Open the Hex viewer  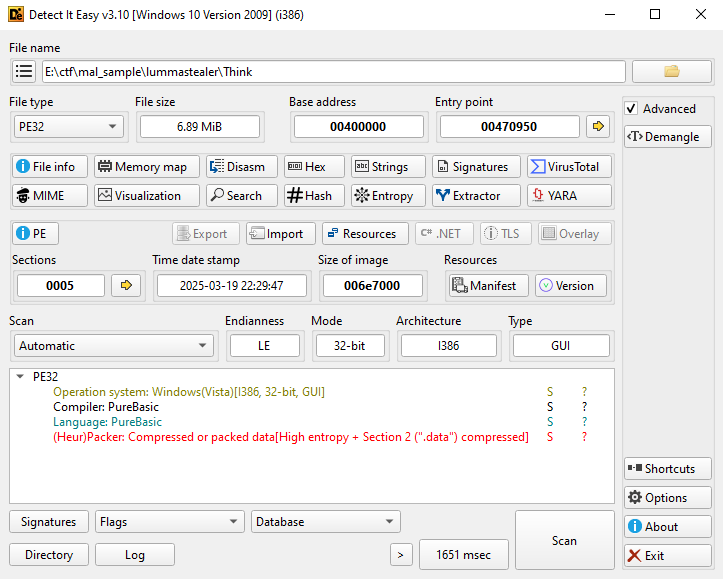coord(314,166)
